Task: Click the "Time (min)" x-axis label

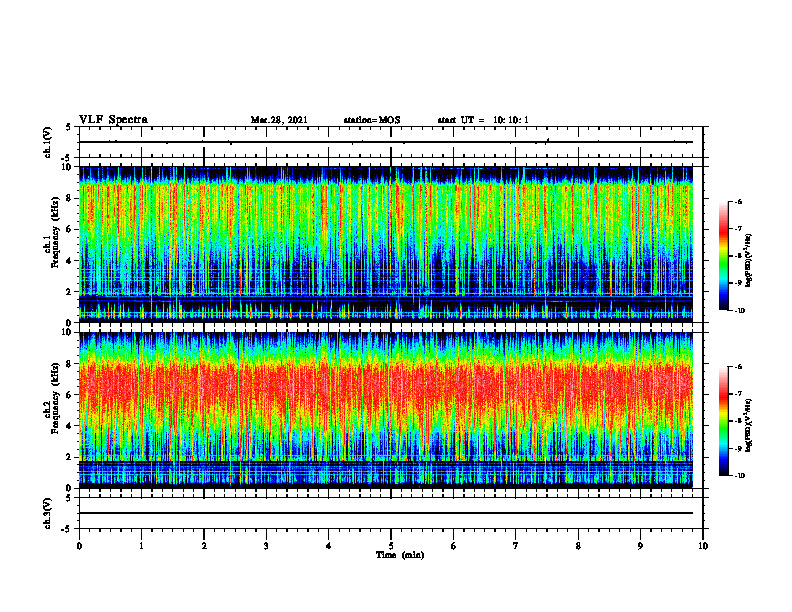Action: pos(400,555)
